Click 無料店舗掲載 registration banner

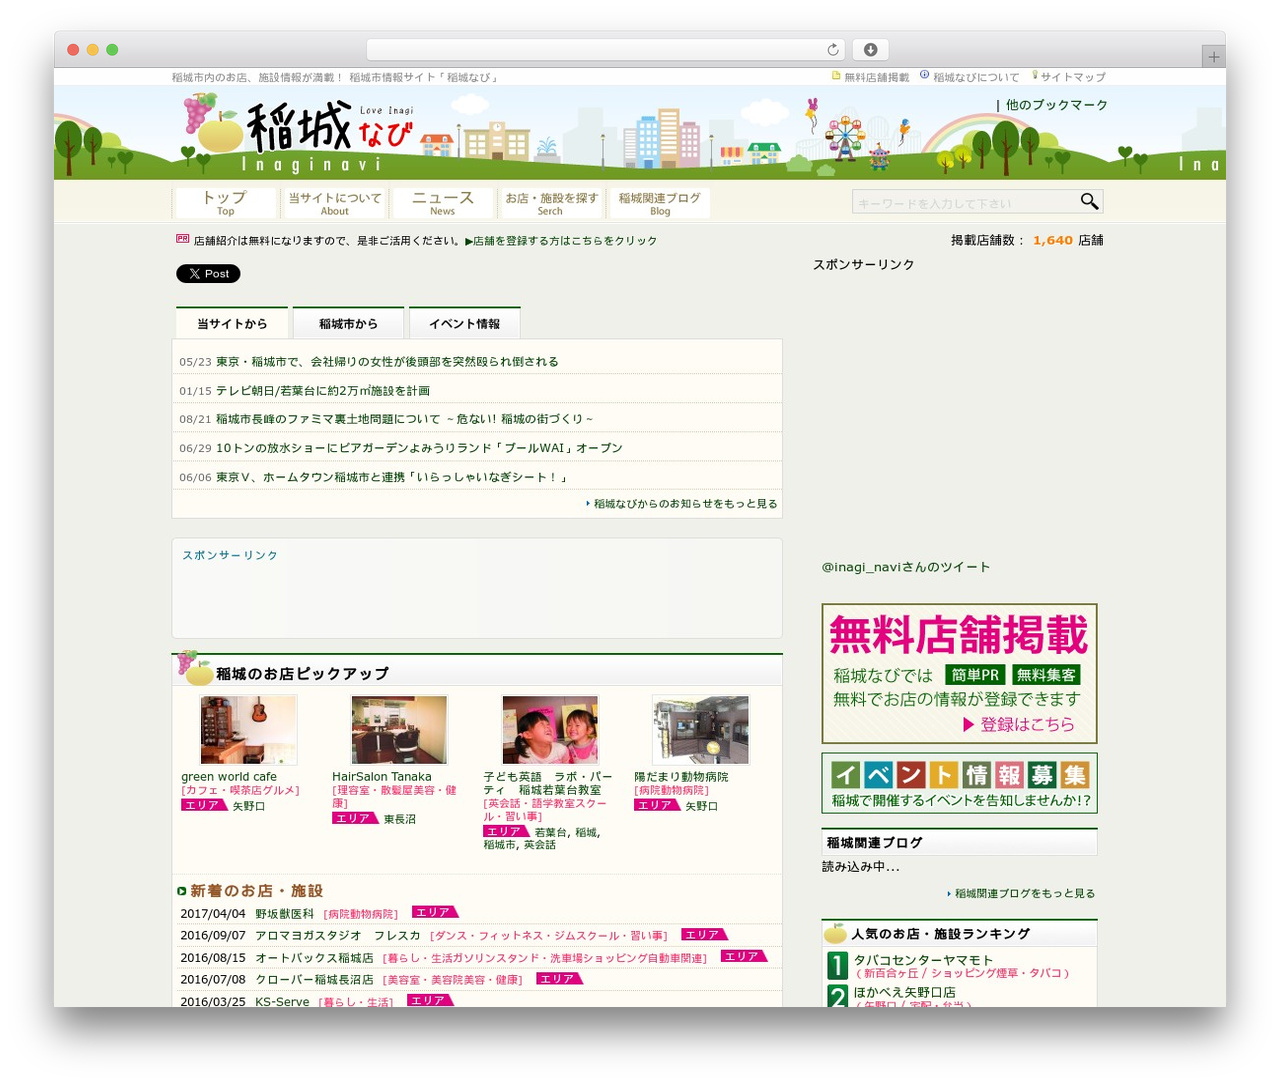pyautogui.click(x=959, y=673)
